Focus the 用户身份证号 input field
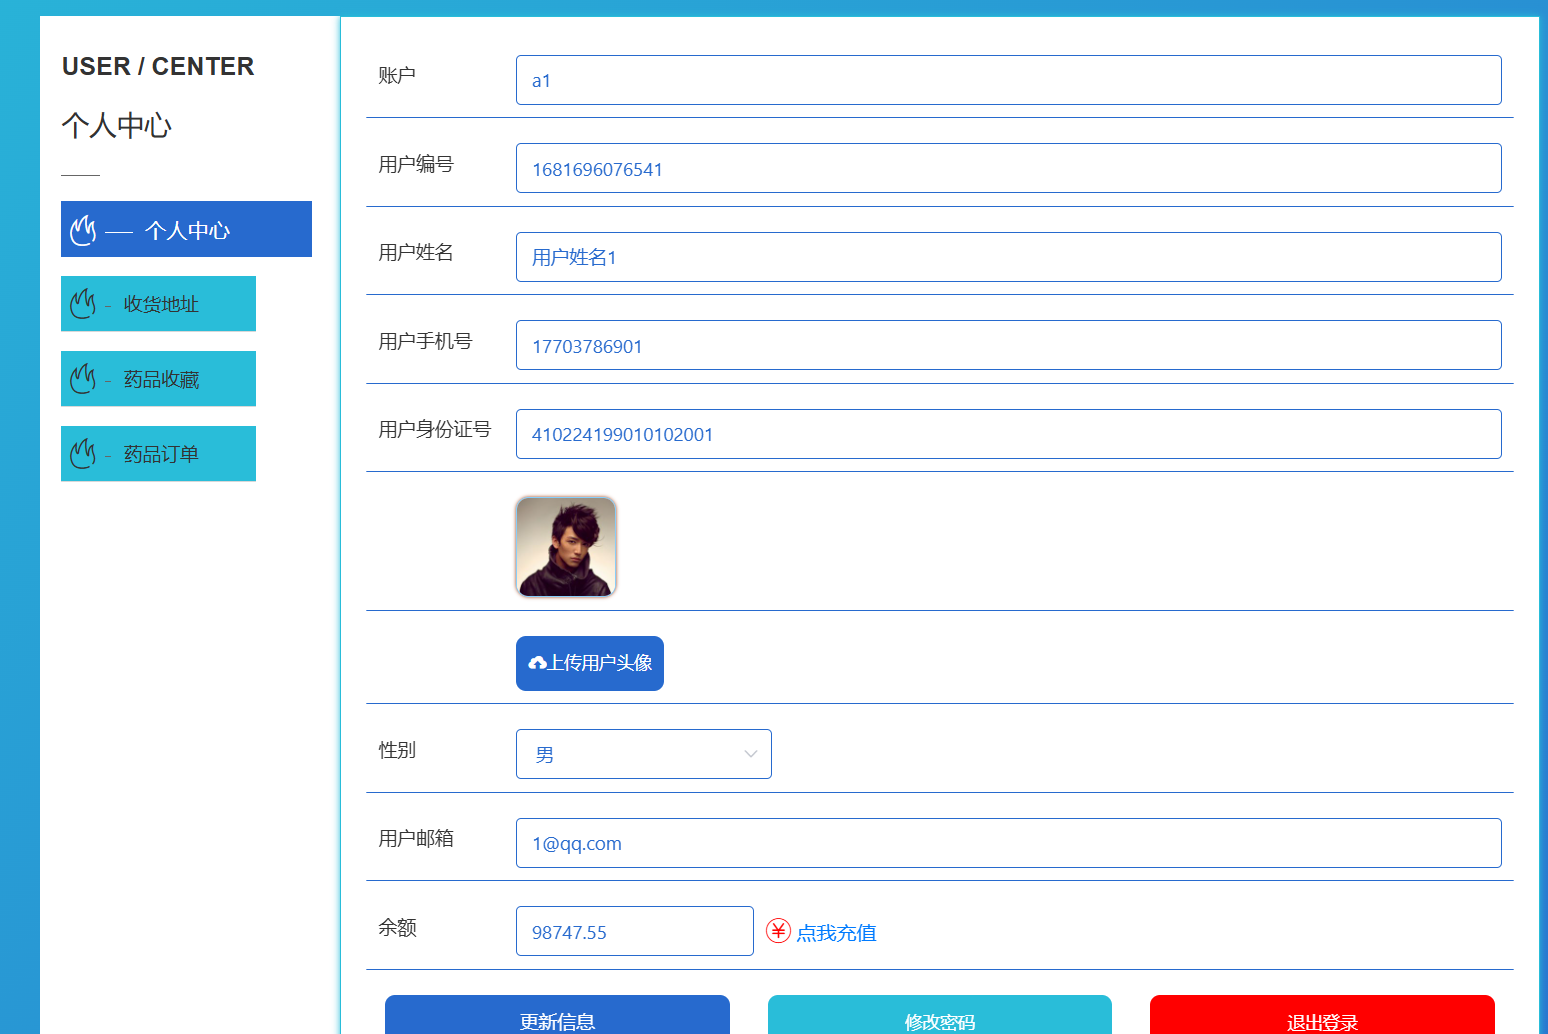Viewport: 1548px width, 1034px height. pos(1009,434)
